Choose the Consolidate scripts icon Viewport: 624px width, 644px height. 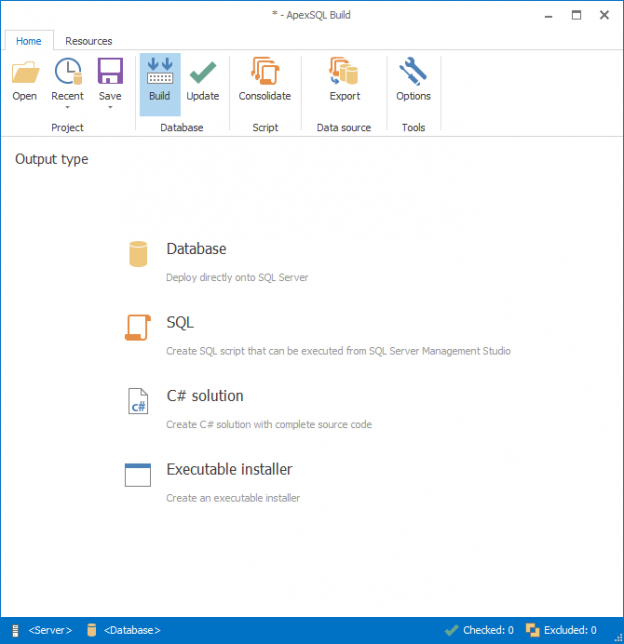pyautogui.click(x=265, y=71)
